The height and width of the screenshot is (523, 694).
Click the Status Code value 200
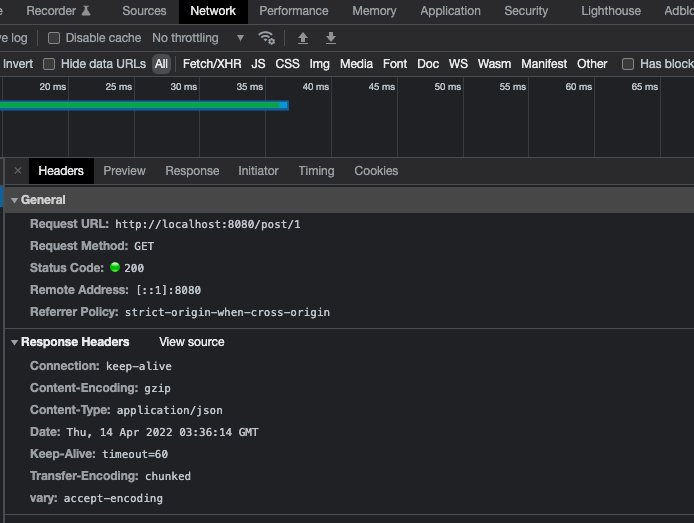point(134,268)
